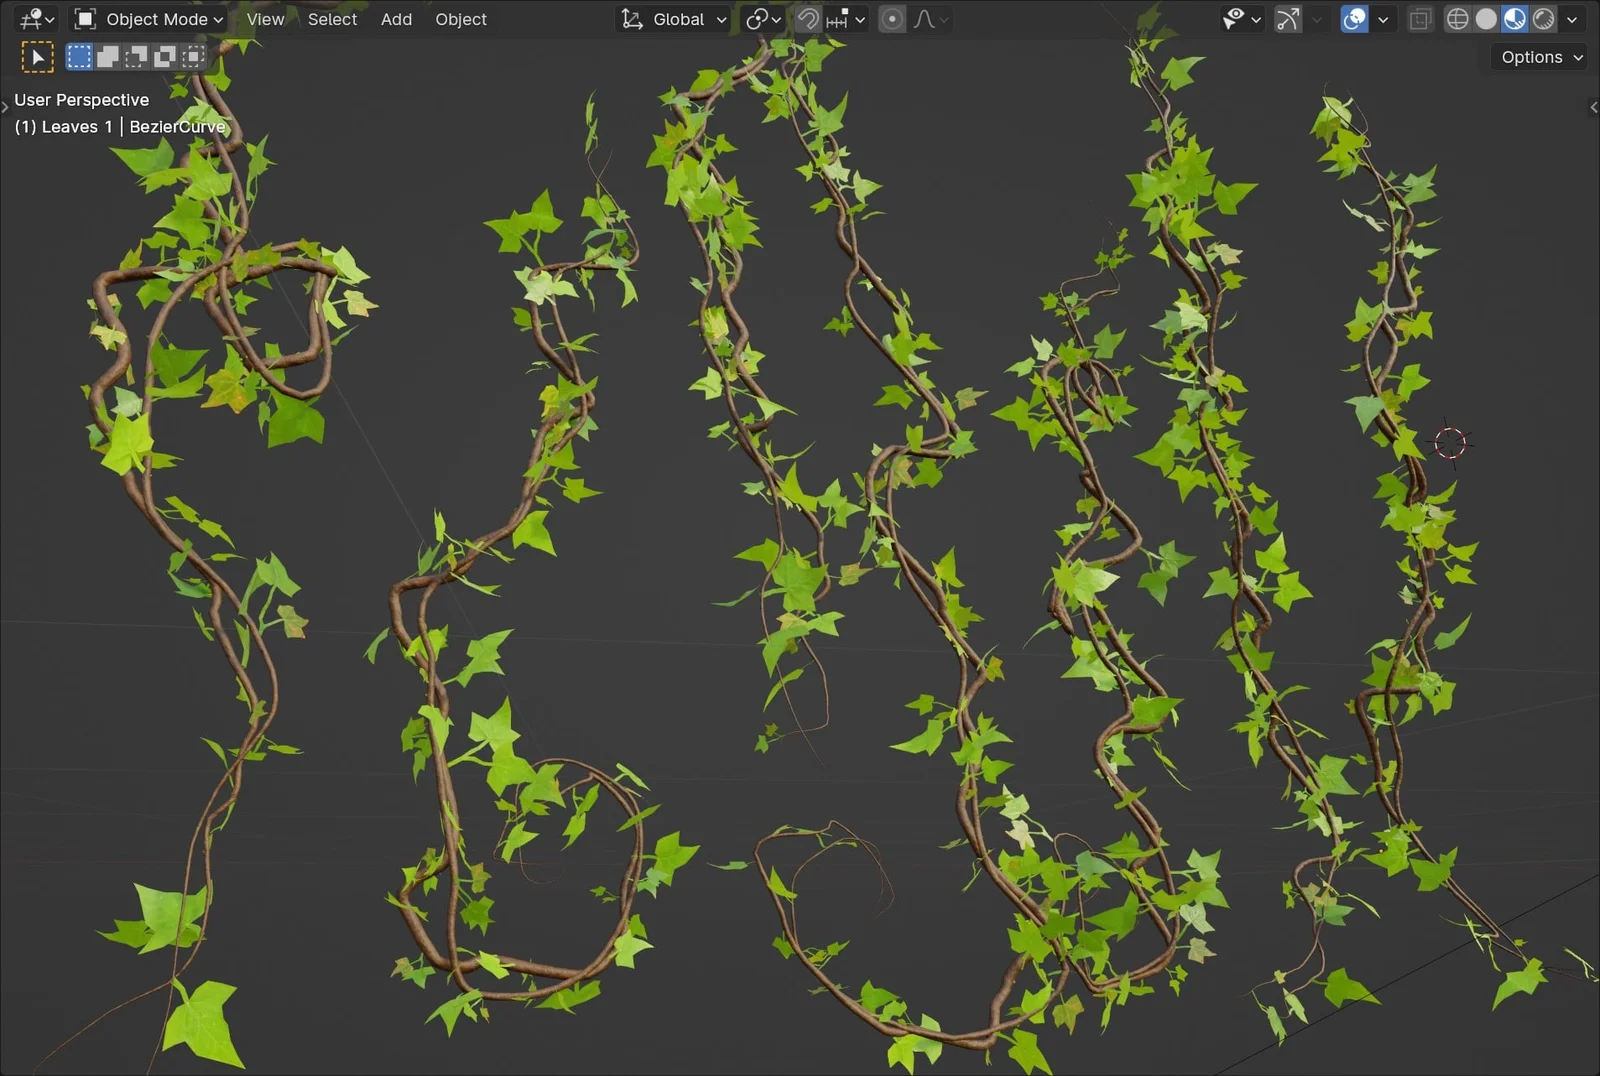This screenshot has height=1076, width=1600.
Task: Select the Tweak tool in the toolbar
Action: click(38, 56)
